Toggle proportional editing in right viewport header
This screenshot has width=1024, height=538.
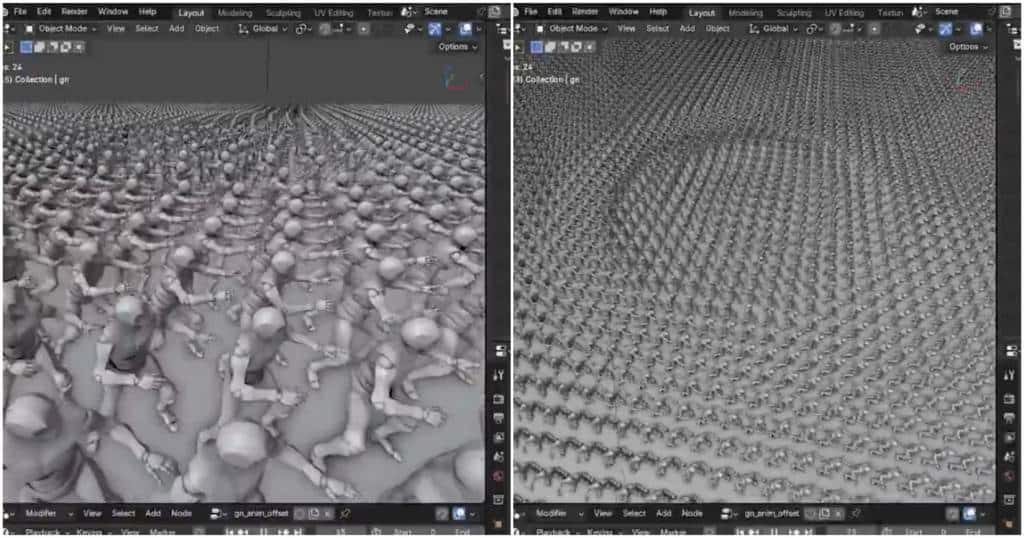click(874, 29)
